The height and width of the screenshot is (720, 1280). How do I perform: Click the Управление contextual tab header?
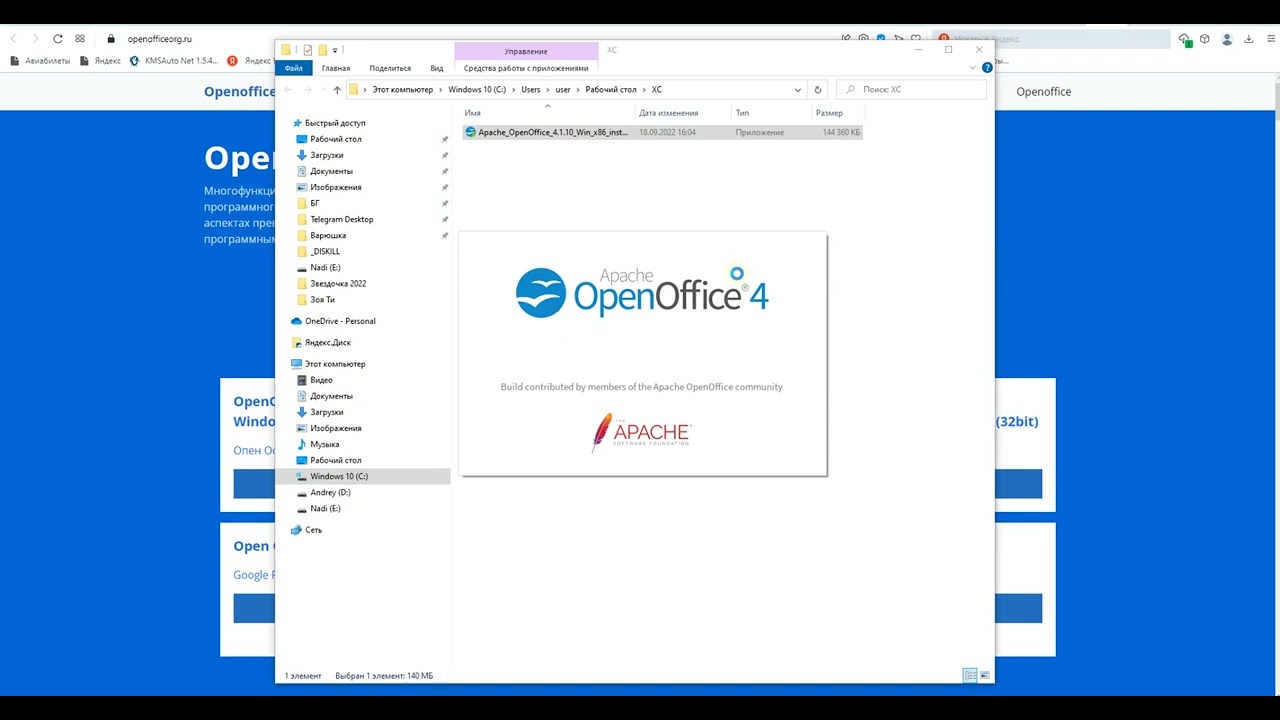(x=526, y=51)
